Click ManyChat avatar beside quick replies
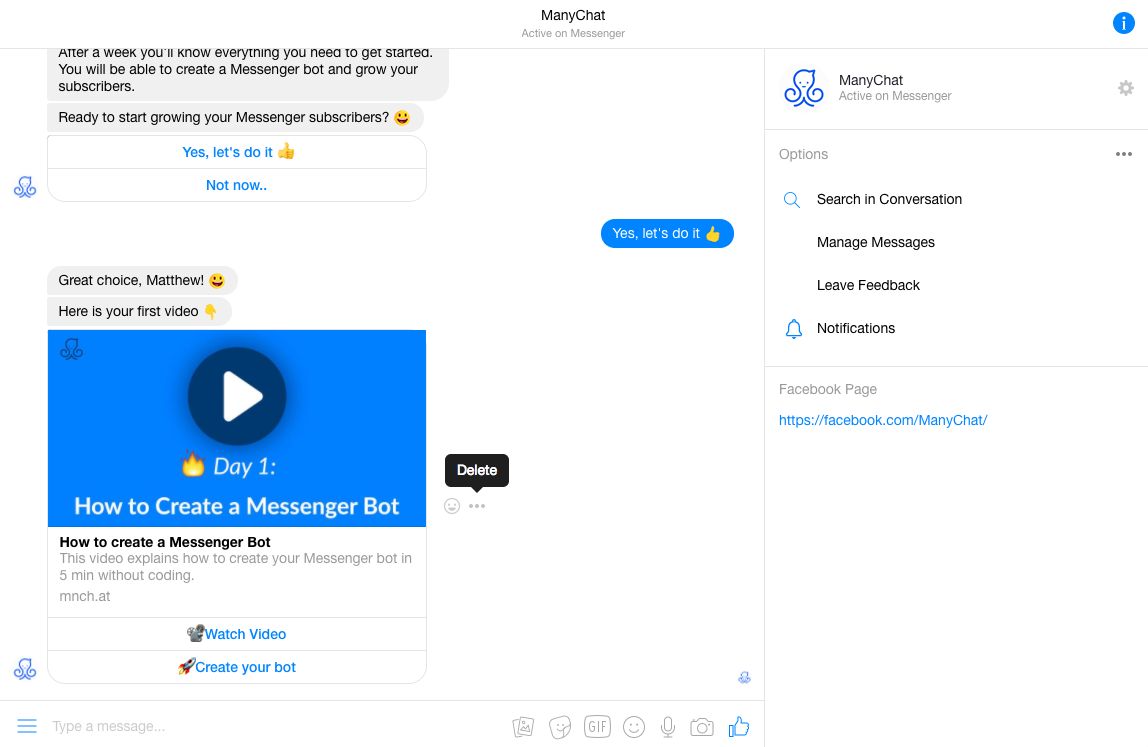Viewport: 1148px width, 747px height. click(25, 187)
